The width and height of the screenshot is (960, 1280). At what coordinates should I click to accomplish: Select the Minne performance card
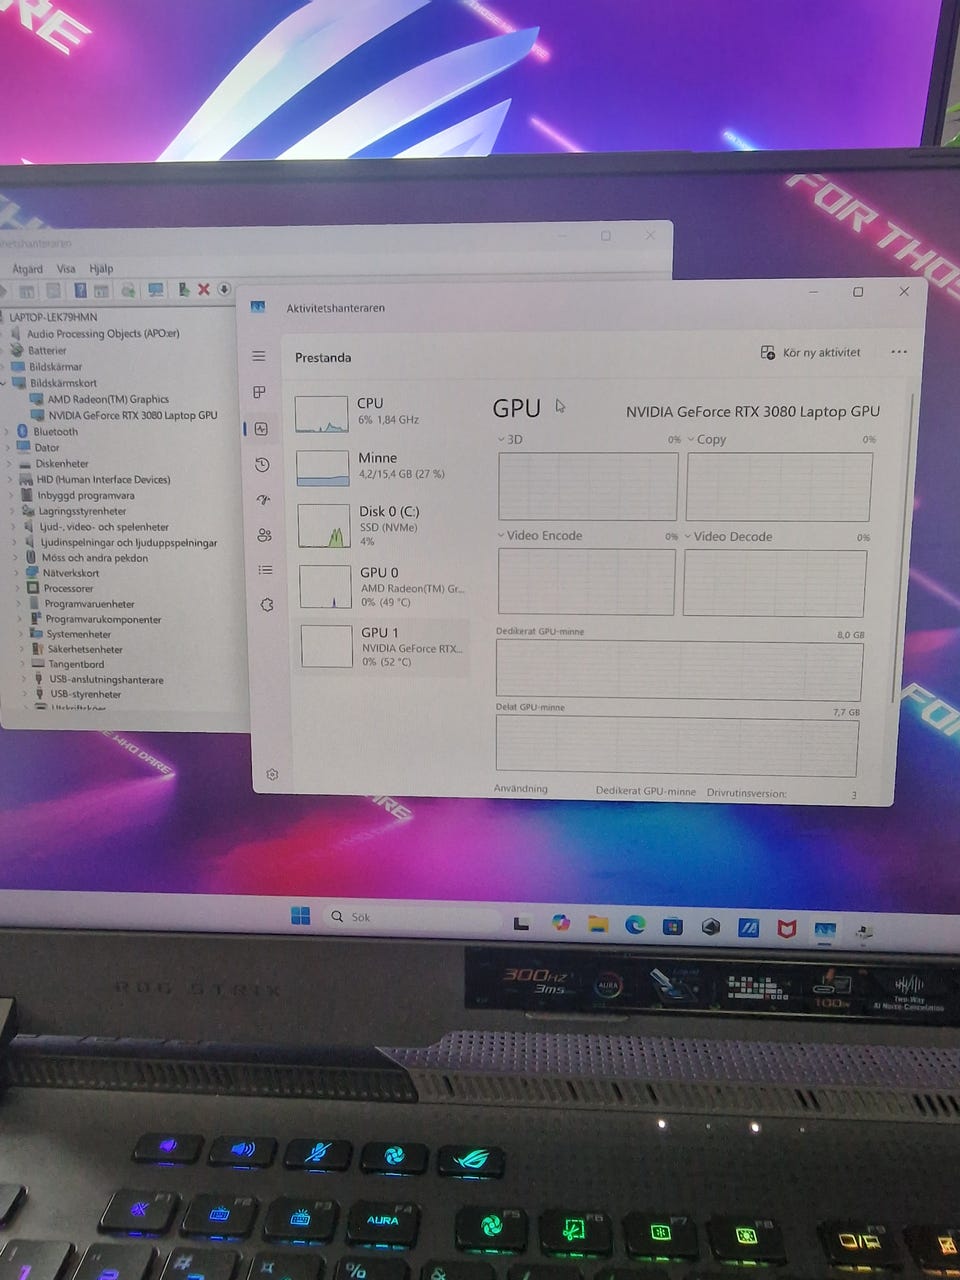click(382, 466)
